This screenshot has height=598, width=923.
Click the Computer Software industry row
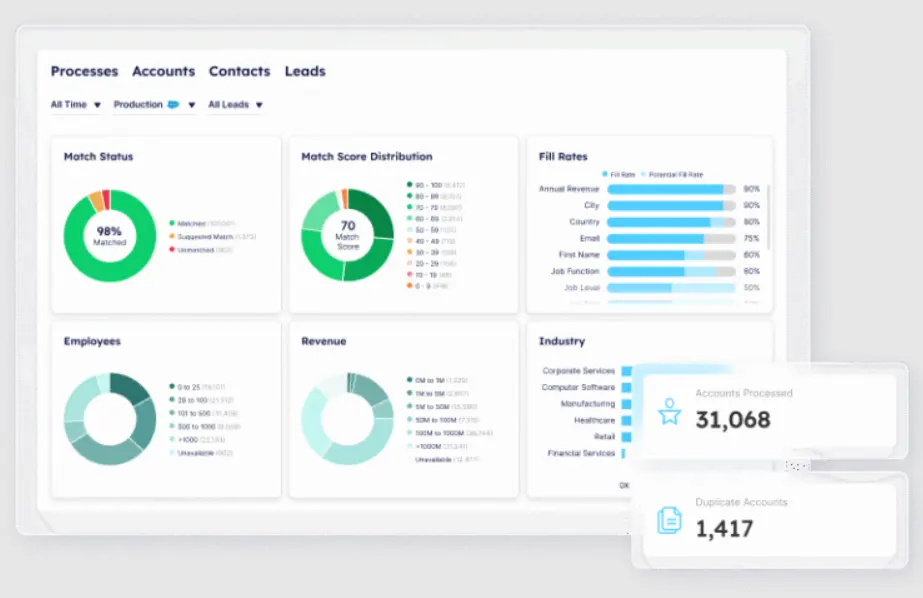click(x=586, y=387)
